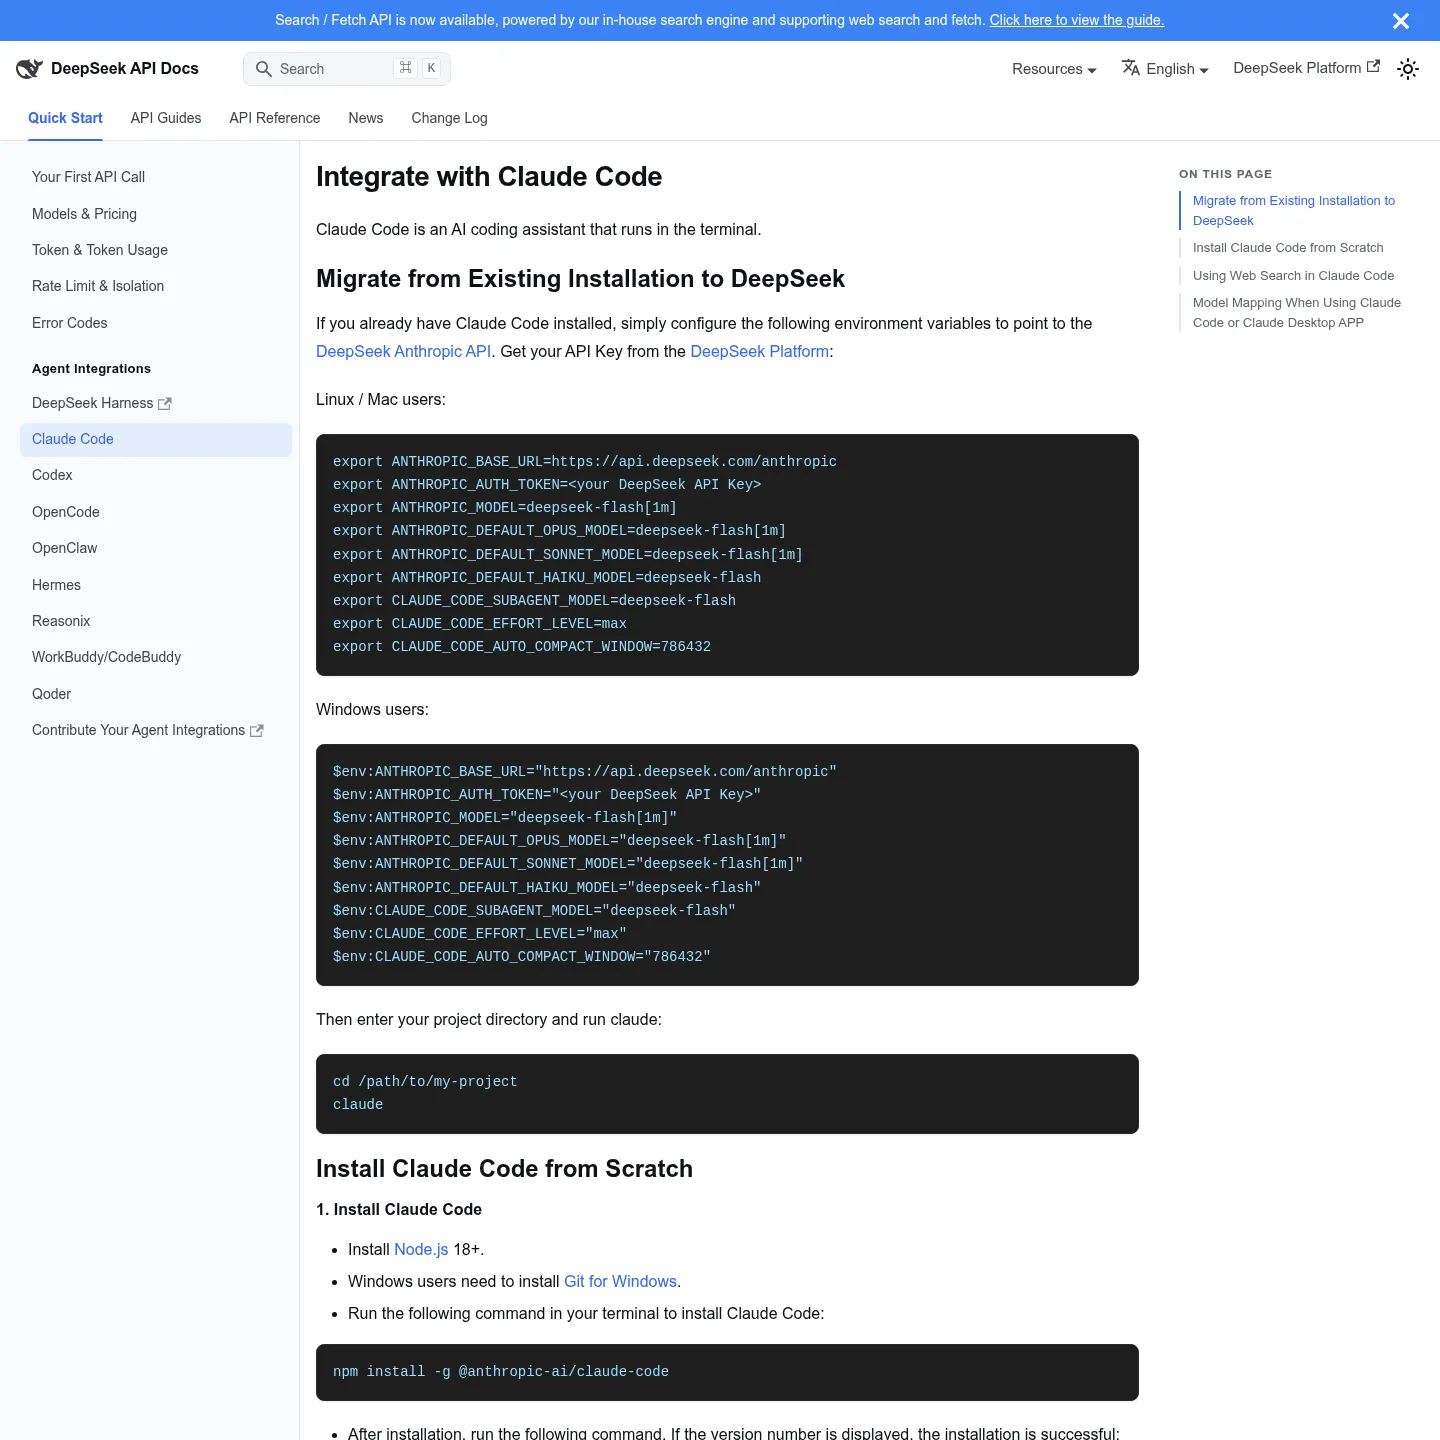
Task: Click 'export CLAUDE_CODE_EFFORT_LEVEL=max' code line
Action: pos(480,624)
